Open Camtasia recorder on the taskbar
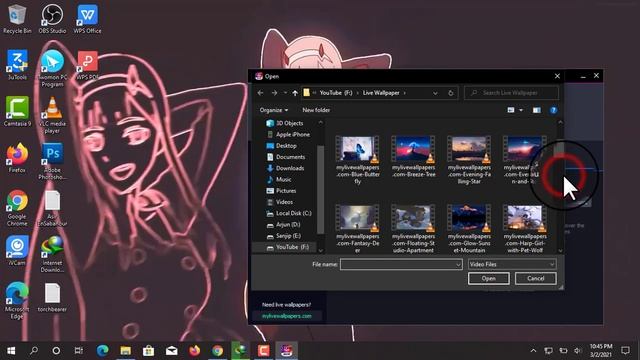 click(x=263, y=351)
